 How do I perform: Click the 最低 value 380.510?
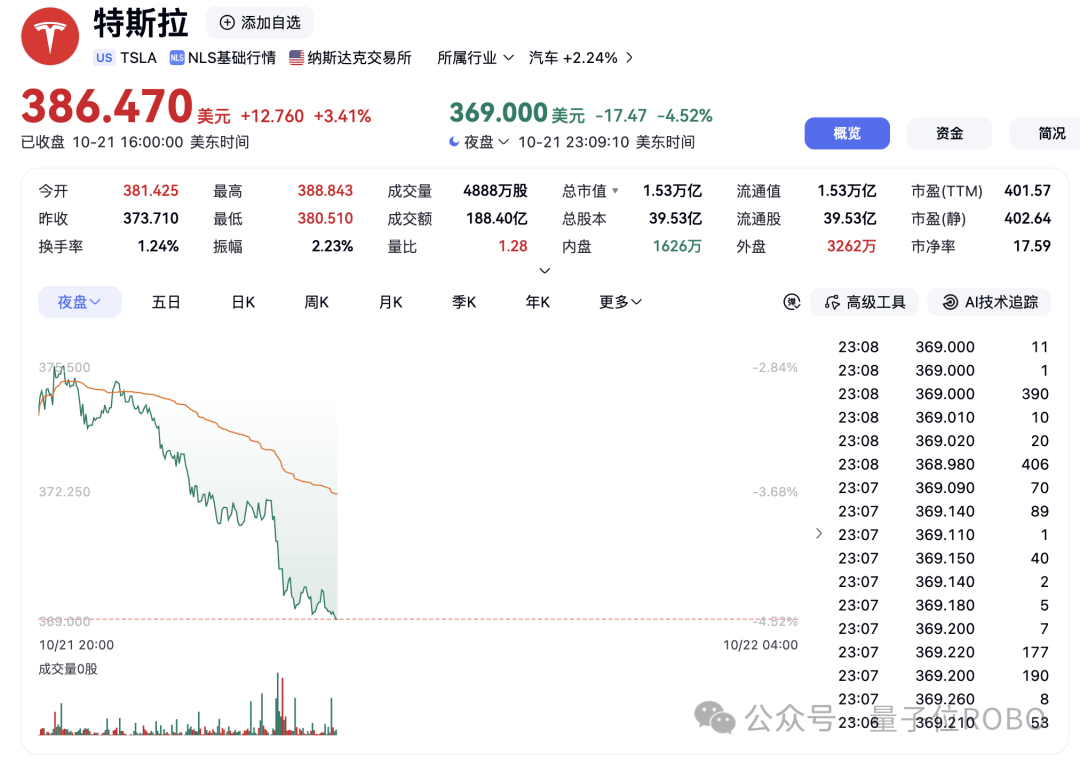click(x=325, y=218)
